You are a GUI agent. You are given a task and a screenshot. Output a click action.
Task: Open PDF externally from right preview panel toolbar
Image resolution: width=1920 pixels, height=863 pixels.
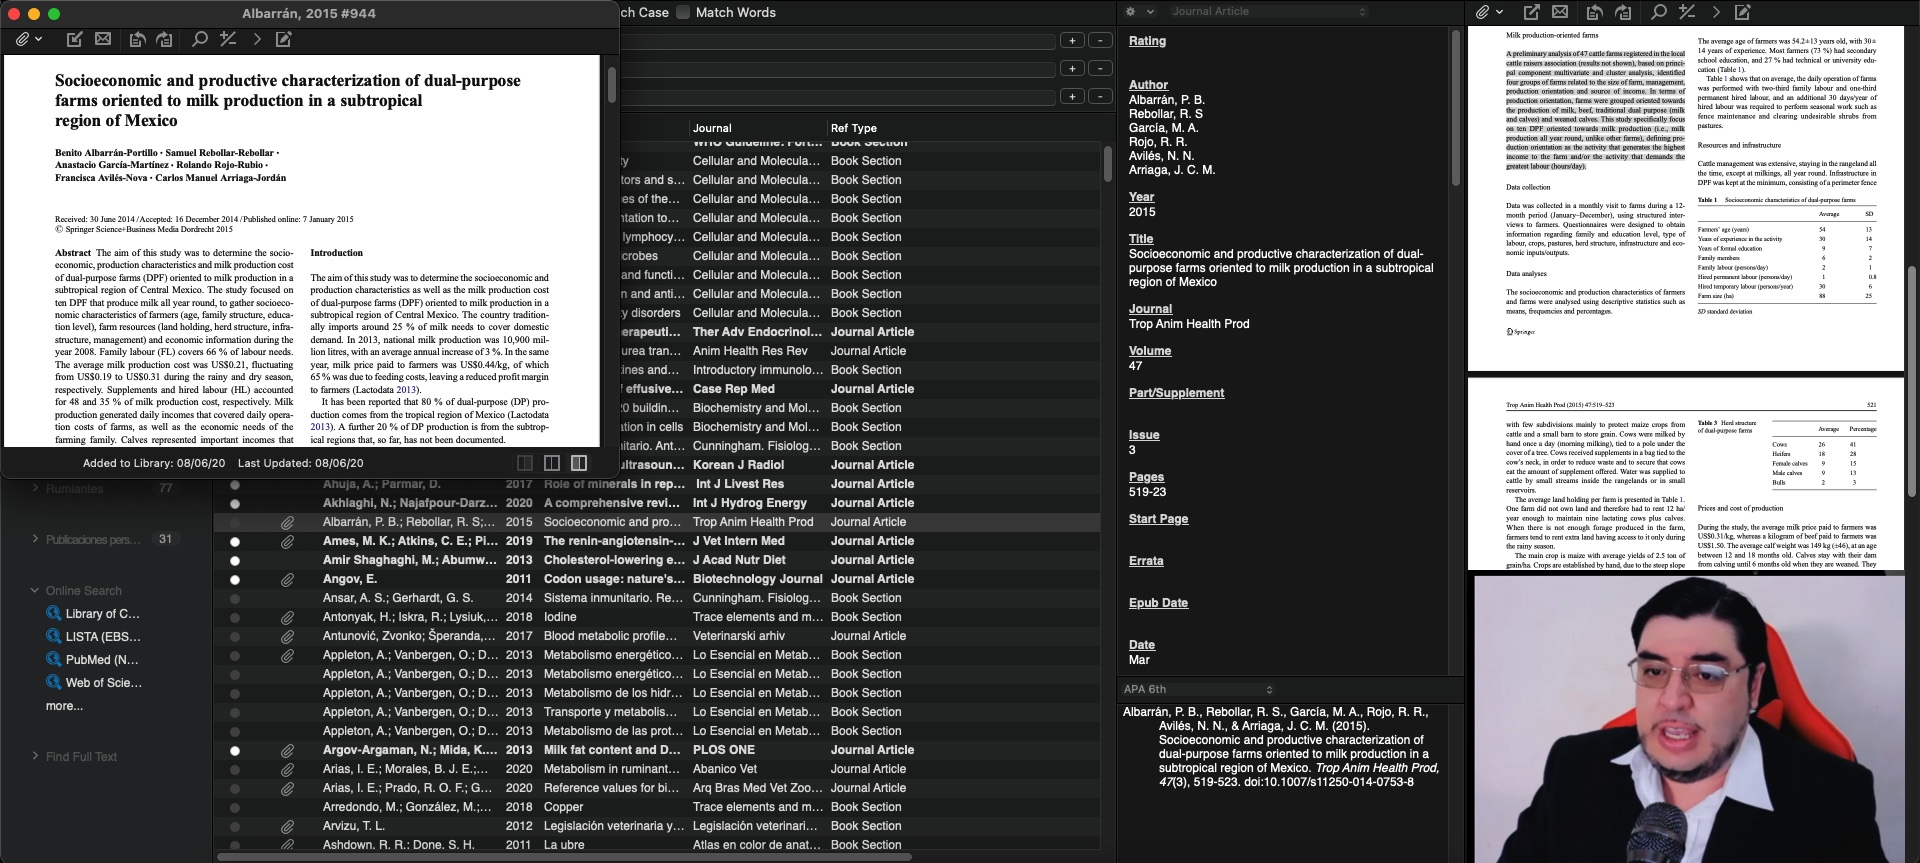pos(1531,12)
